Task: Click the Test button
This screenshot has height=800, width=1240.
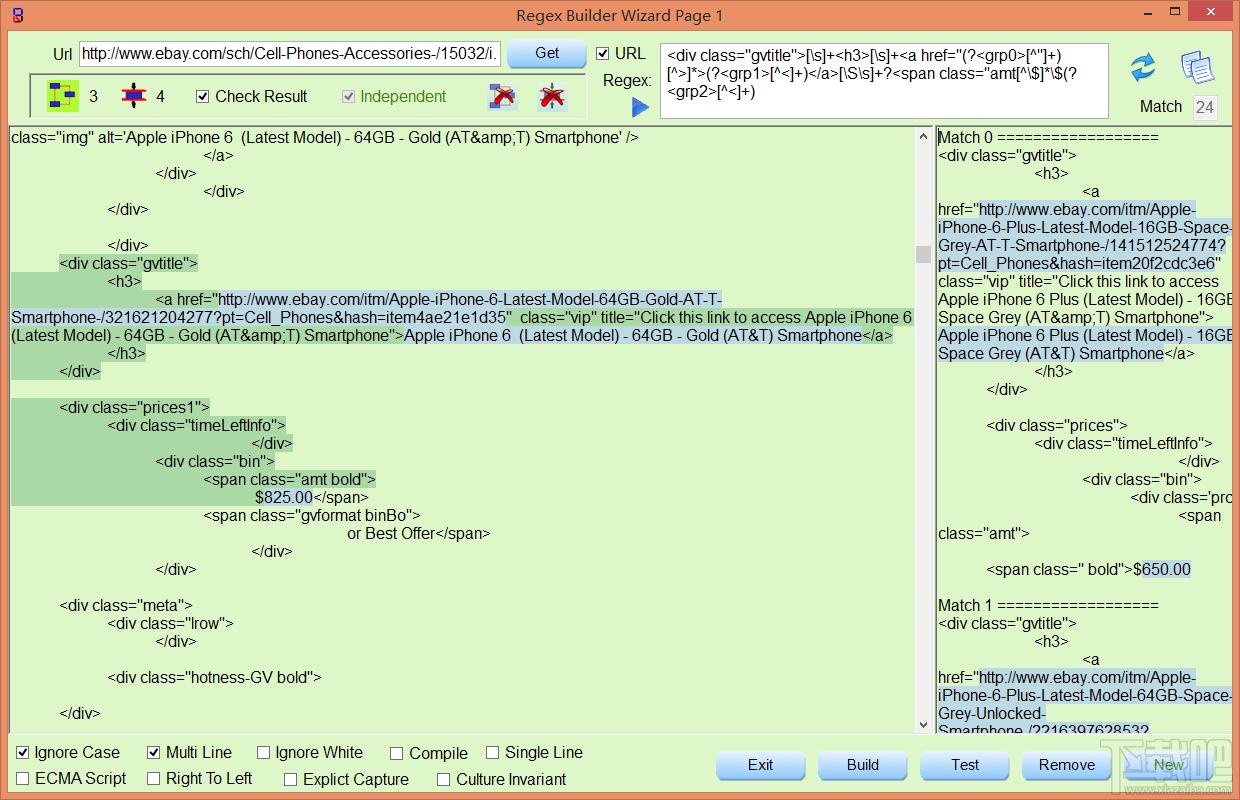Action: click(965, 765)
